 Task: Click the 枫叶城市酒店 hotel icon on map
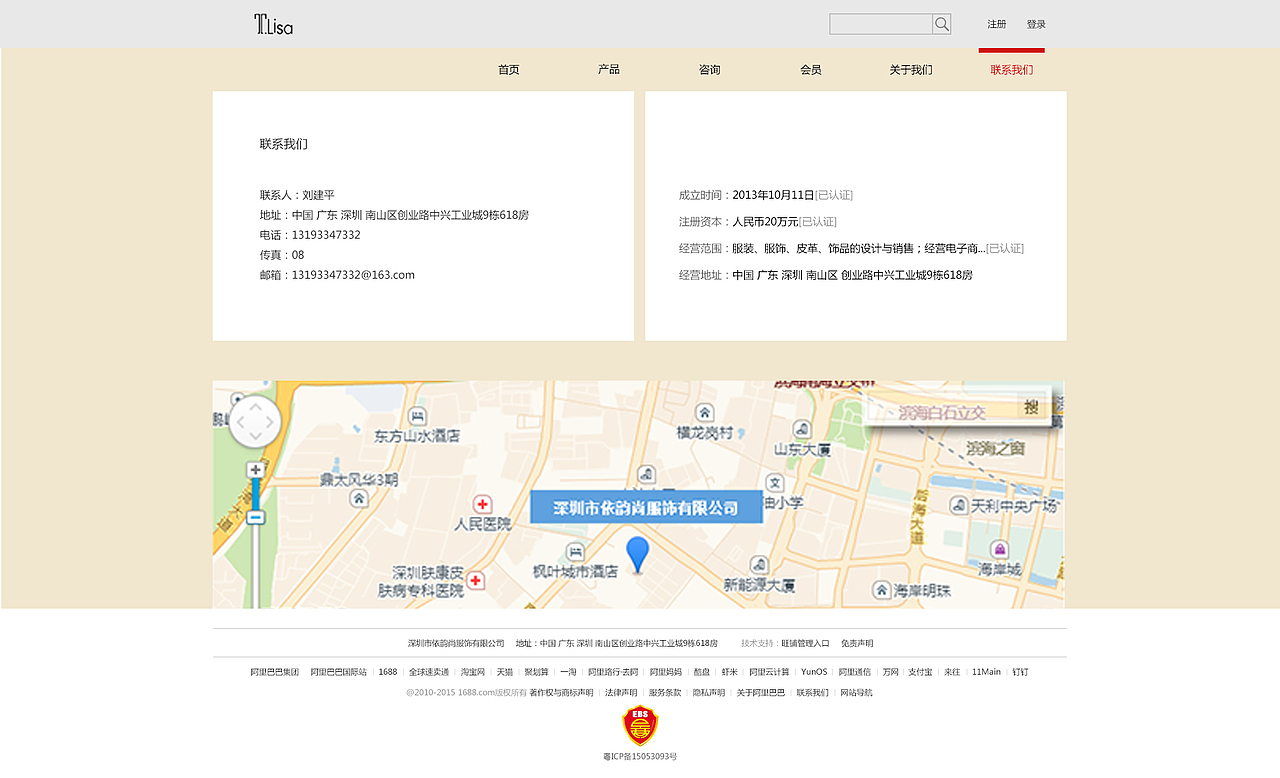[x=575, y=552]
